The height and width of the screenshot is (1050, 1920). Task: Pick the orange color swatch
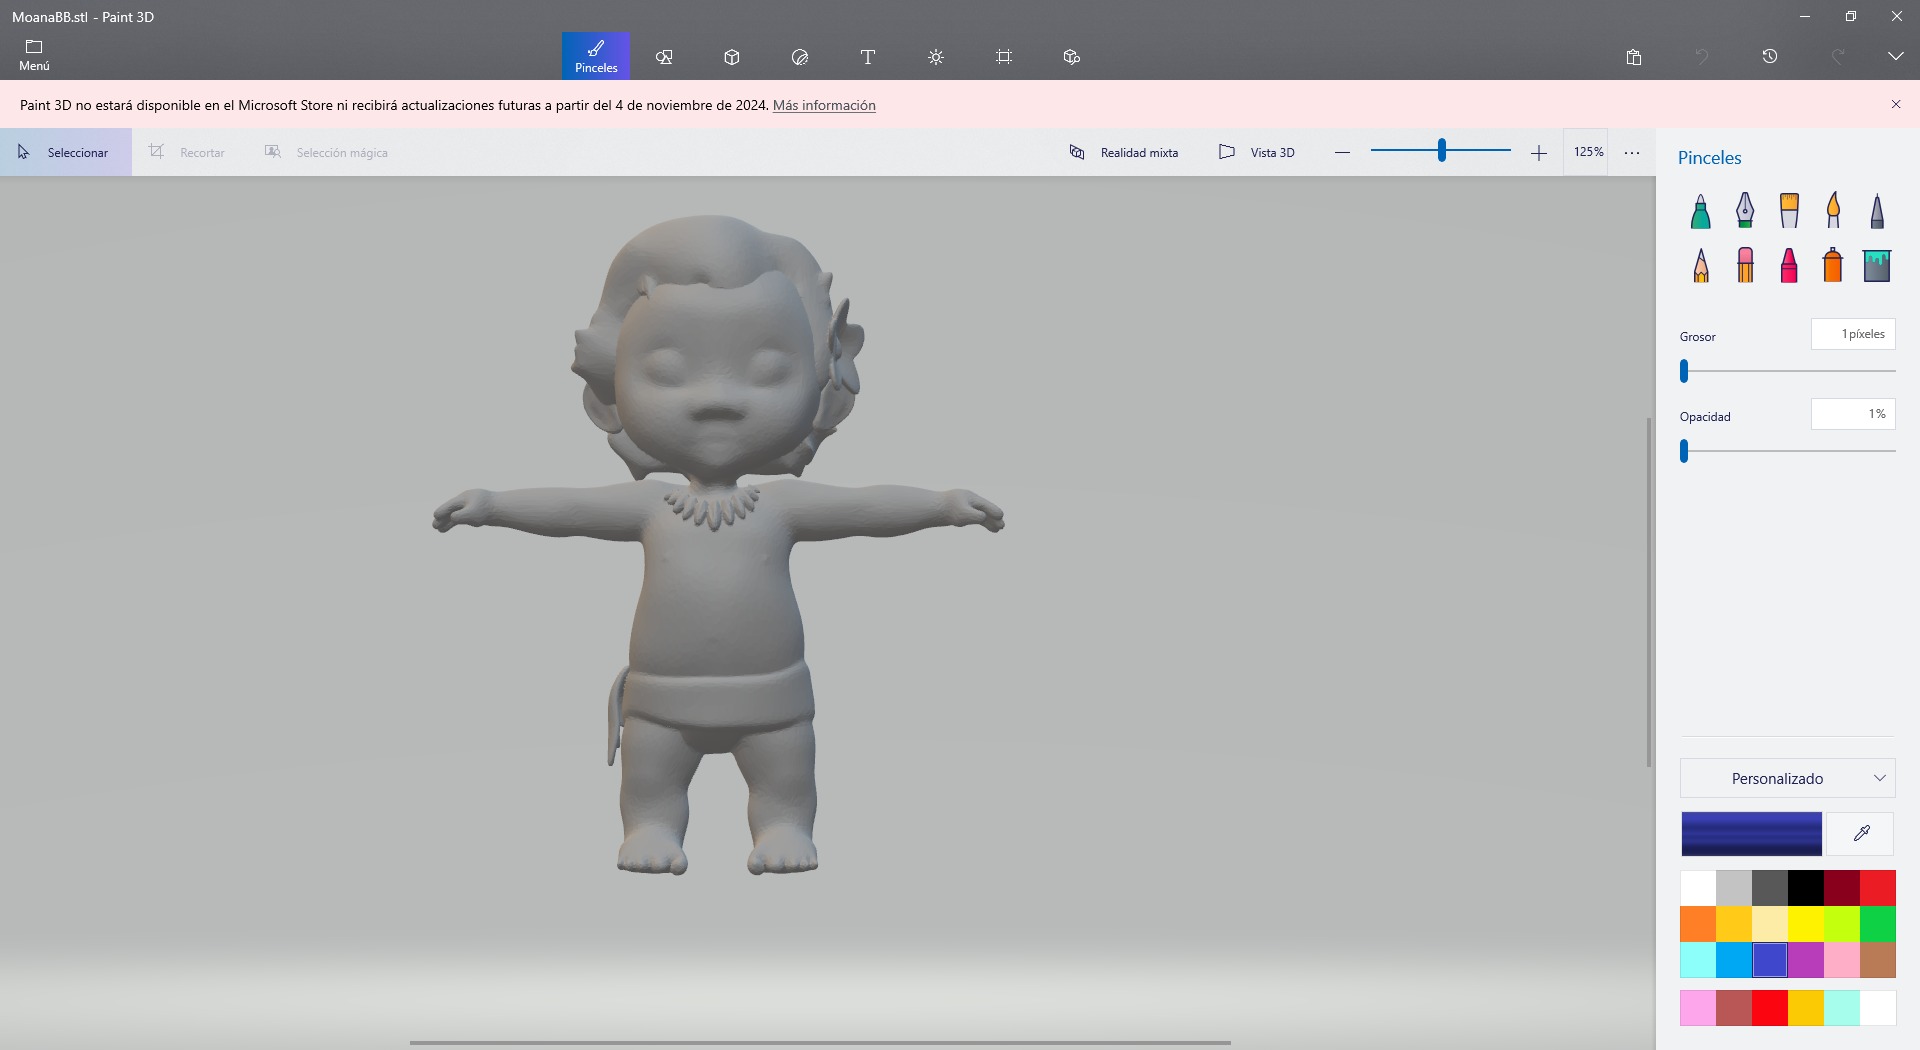point(1698,924)
